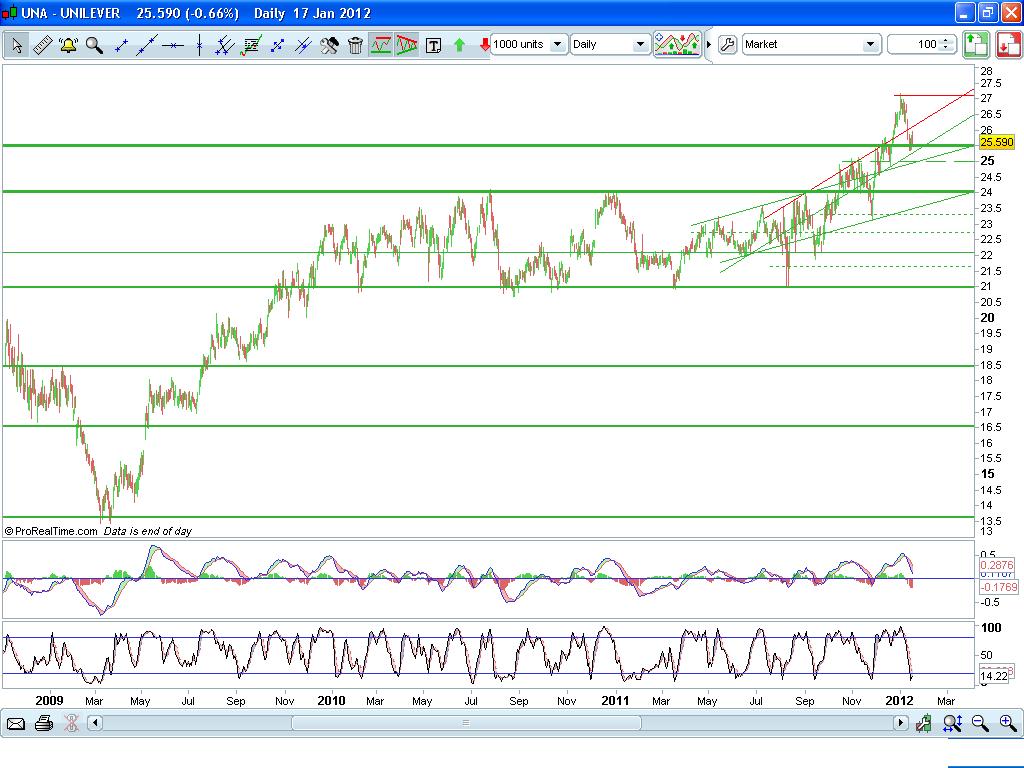Click the 2011 year label on time axis
The height and width of the screenshot is (768, 1024).
click(x=615, y=701)
